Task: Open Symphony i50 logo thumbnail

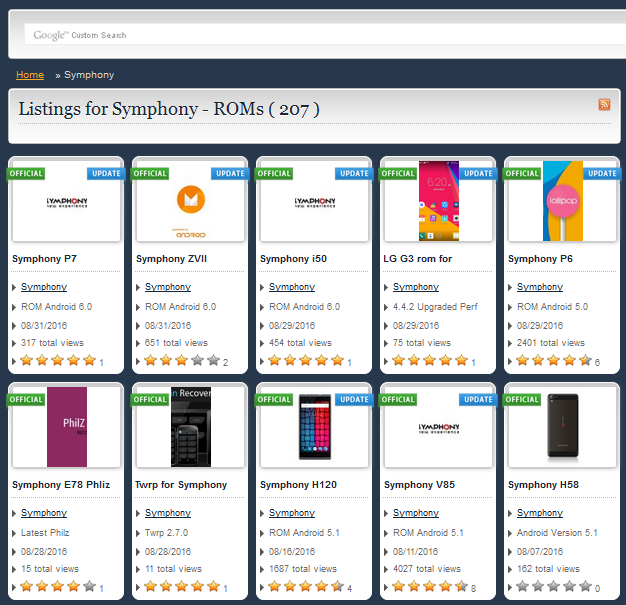Action: click(x=314, y=201)
